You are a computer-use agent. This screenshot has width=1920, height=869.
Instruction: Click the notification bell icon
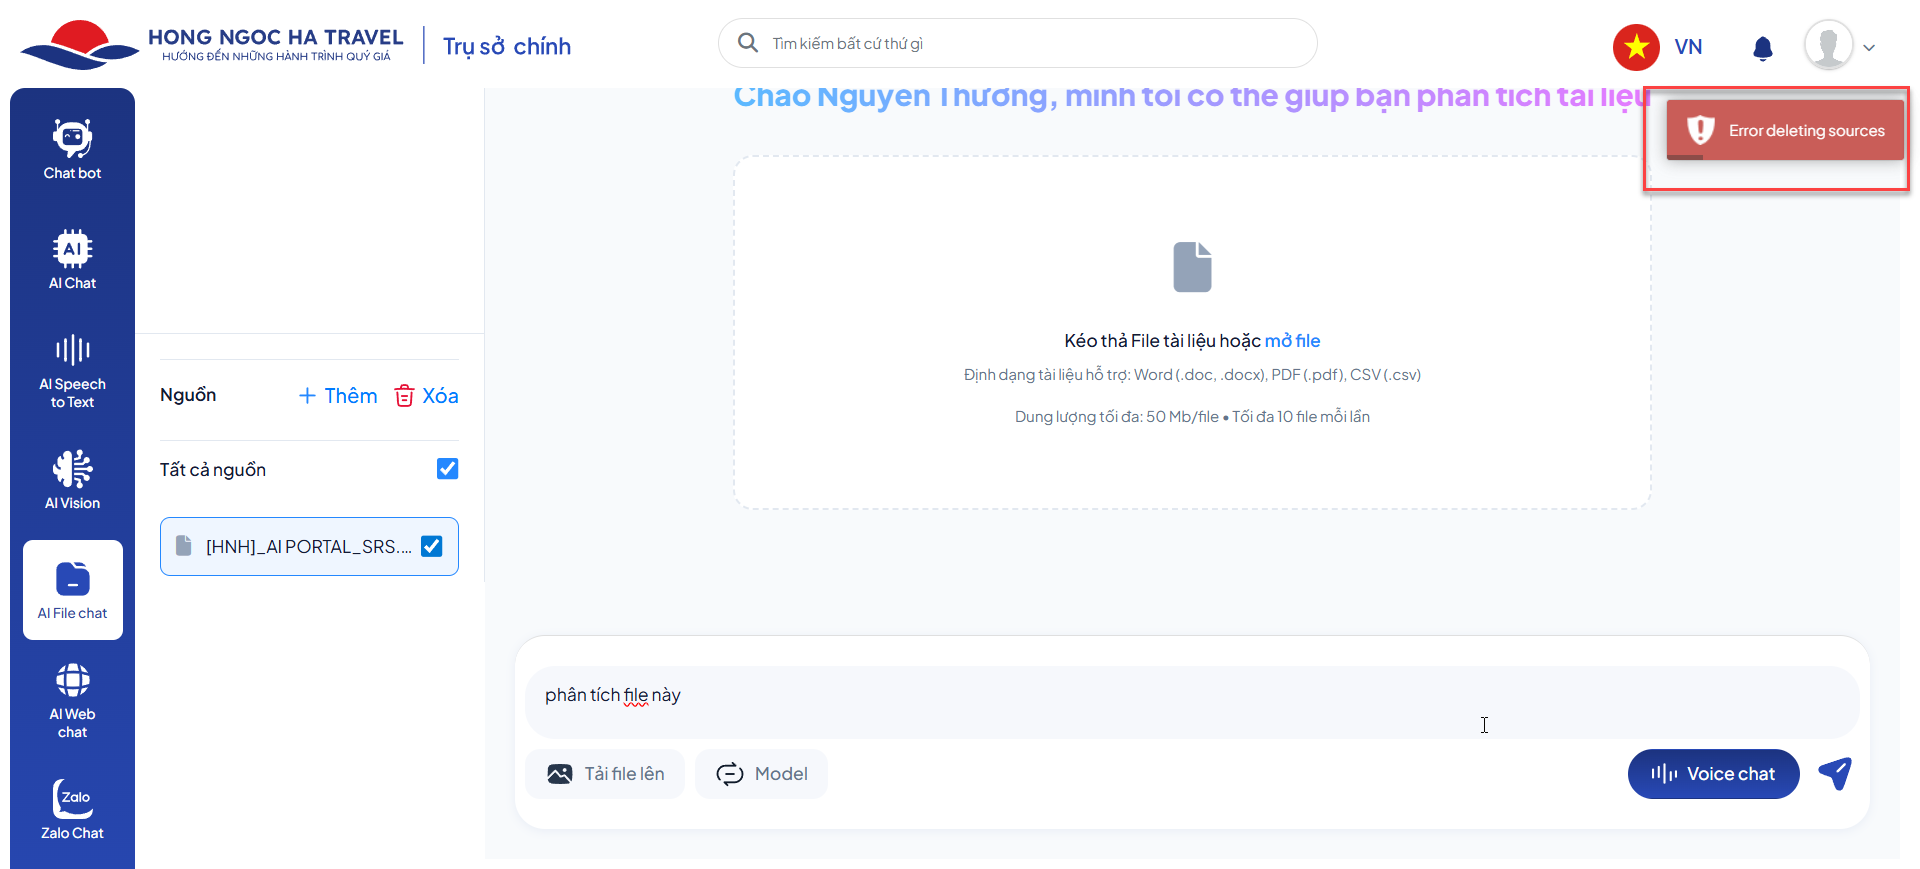(1763, 48)
